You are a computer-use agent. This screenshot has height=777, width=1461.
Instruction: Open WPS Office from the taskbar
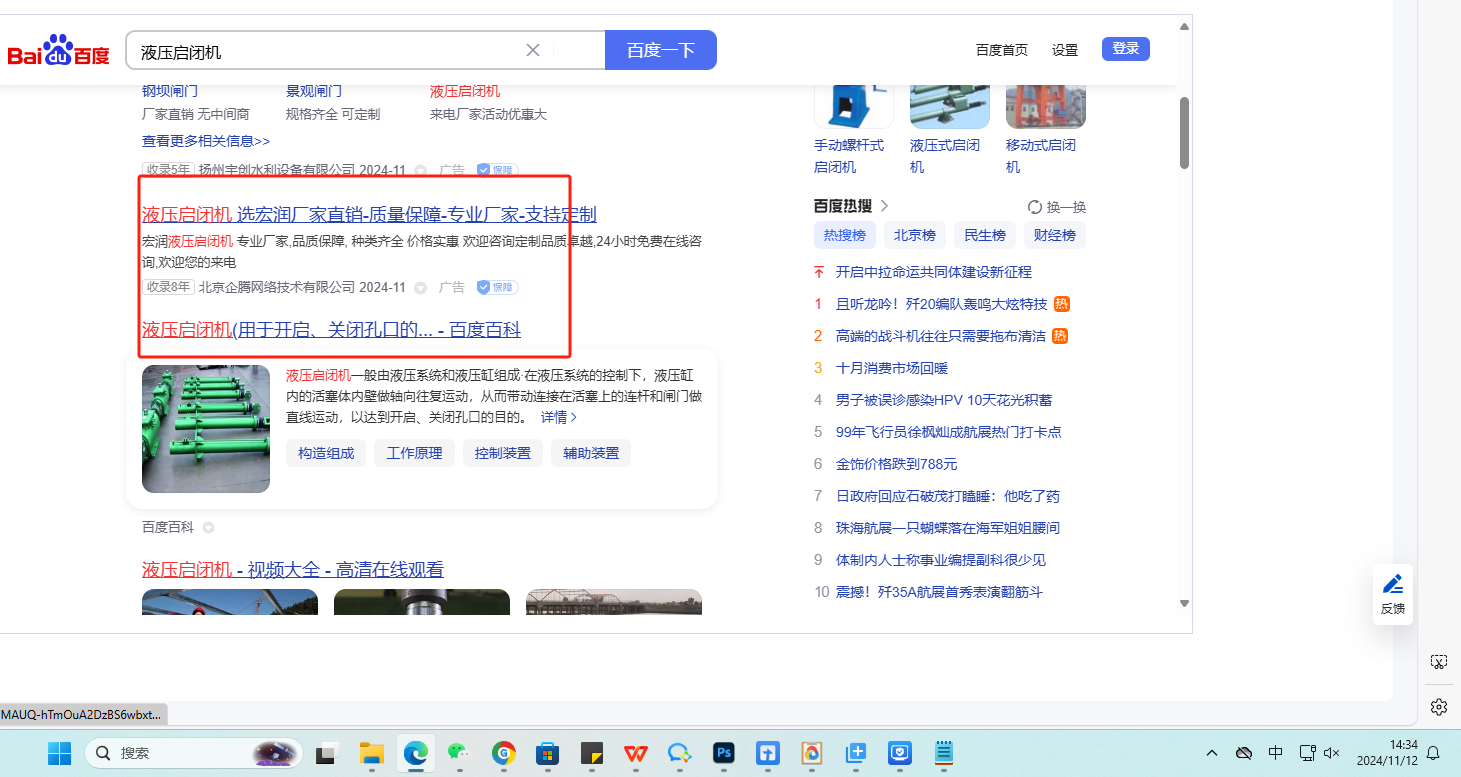click(635, 753)
